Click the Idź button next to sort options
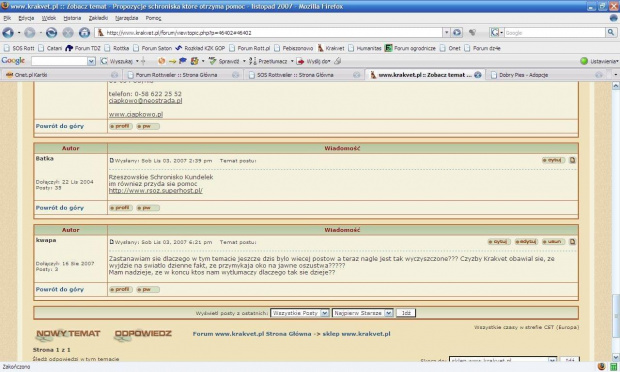The width and height of the screenshot is (620, 372). tap(406, 313)
